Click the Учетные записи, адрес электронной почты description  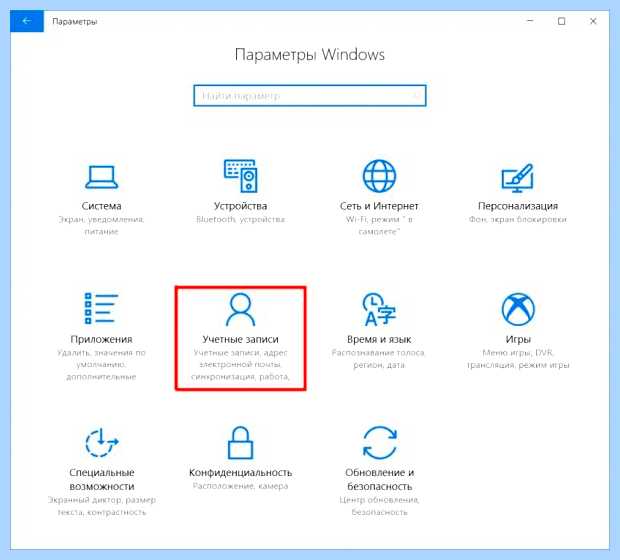point(240,364)
